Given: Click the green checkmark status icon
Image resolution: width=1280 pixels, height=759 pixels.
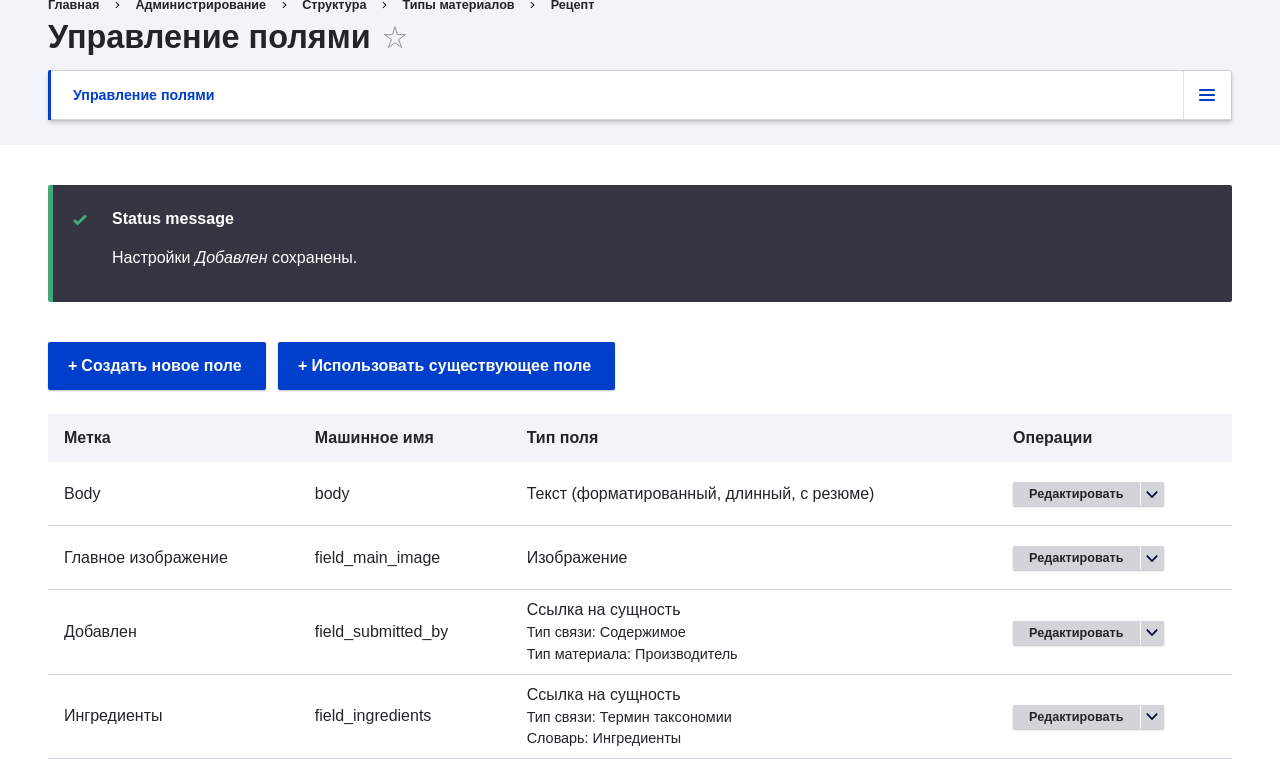Looking at the screenshot, I should [x=80, y=220].
